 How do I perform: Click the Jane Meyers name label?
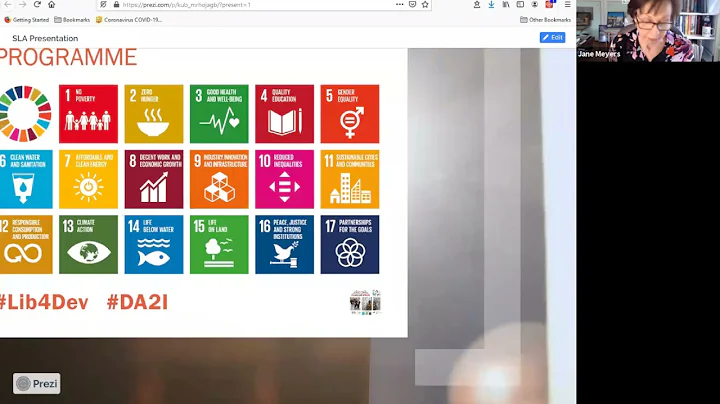599,54
